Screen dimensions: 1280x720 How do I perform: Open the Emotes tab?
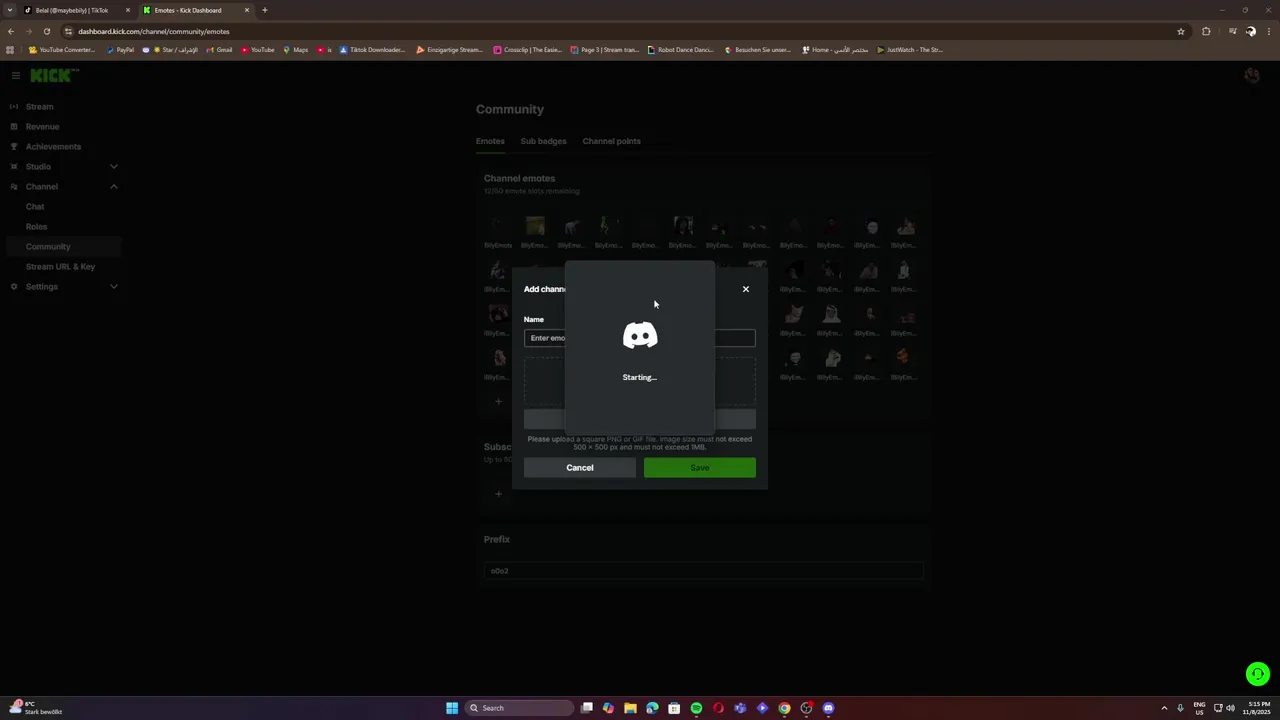point(490,141)
